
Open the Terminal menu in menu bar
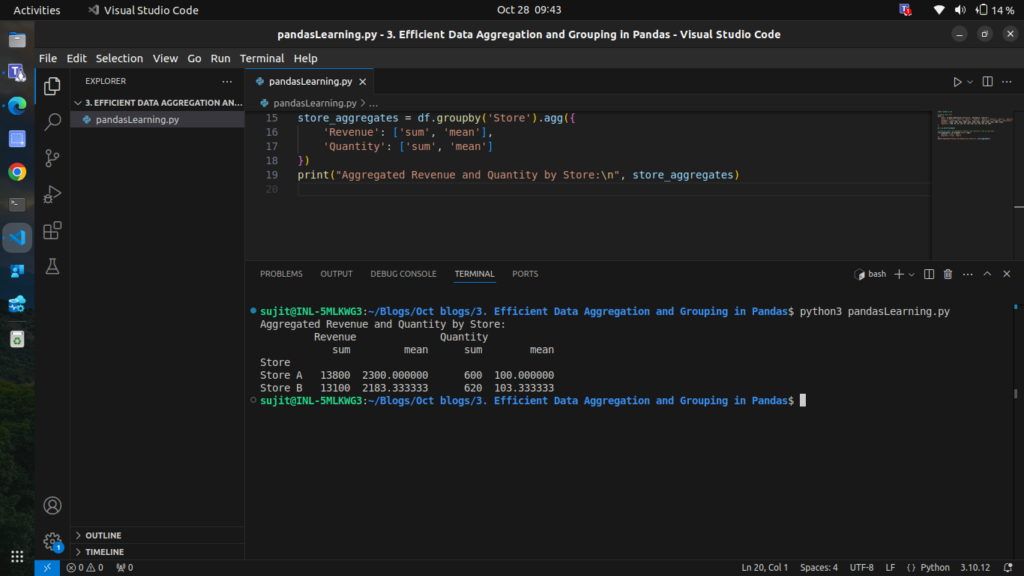(x=261, y=59)
